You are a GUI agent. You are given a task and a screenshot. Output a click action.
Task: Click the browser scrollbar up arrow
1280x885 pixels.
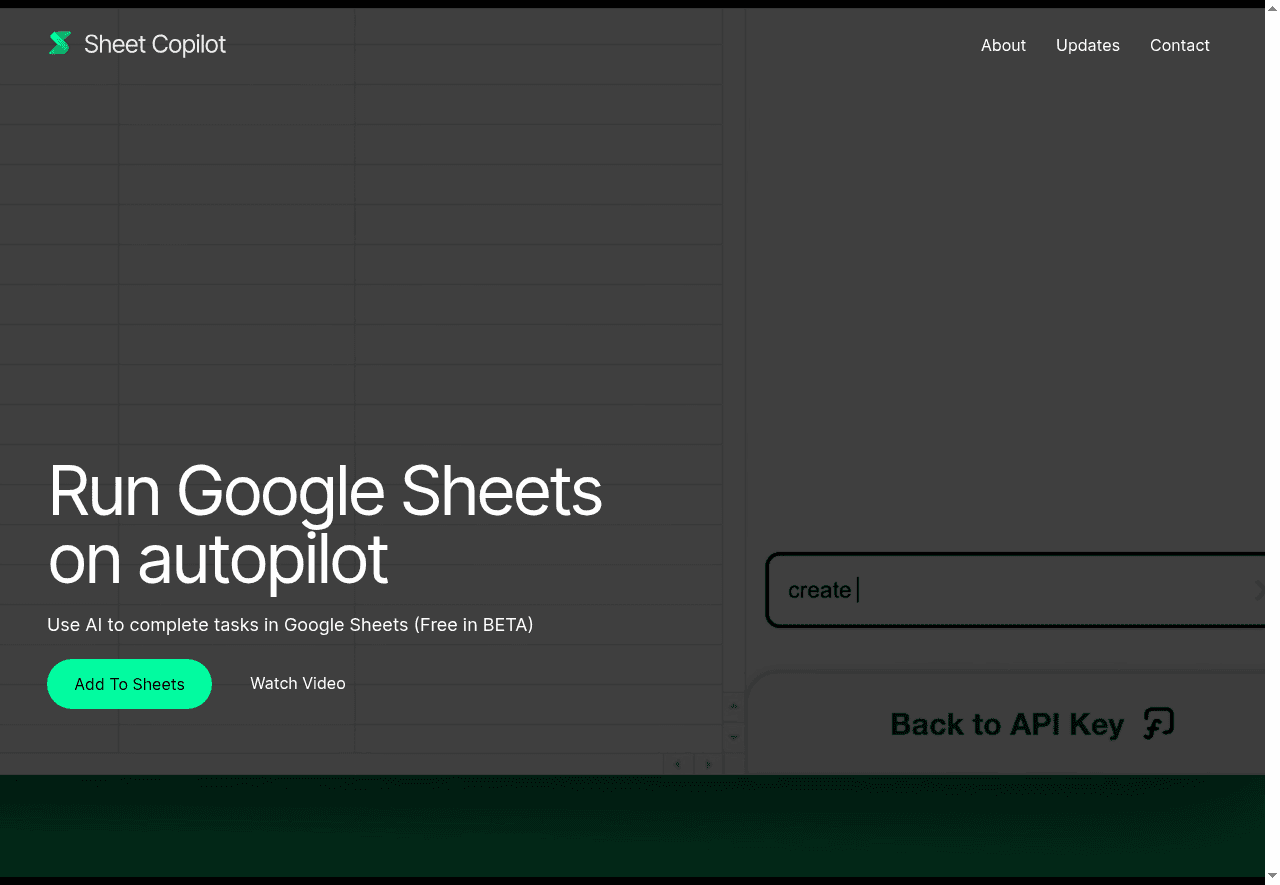(1272, 6)
